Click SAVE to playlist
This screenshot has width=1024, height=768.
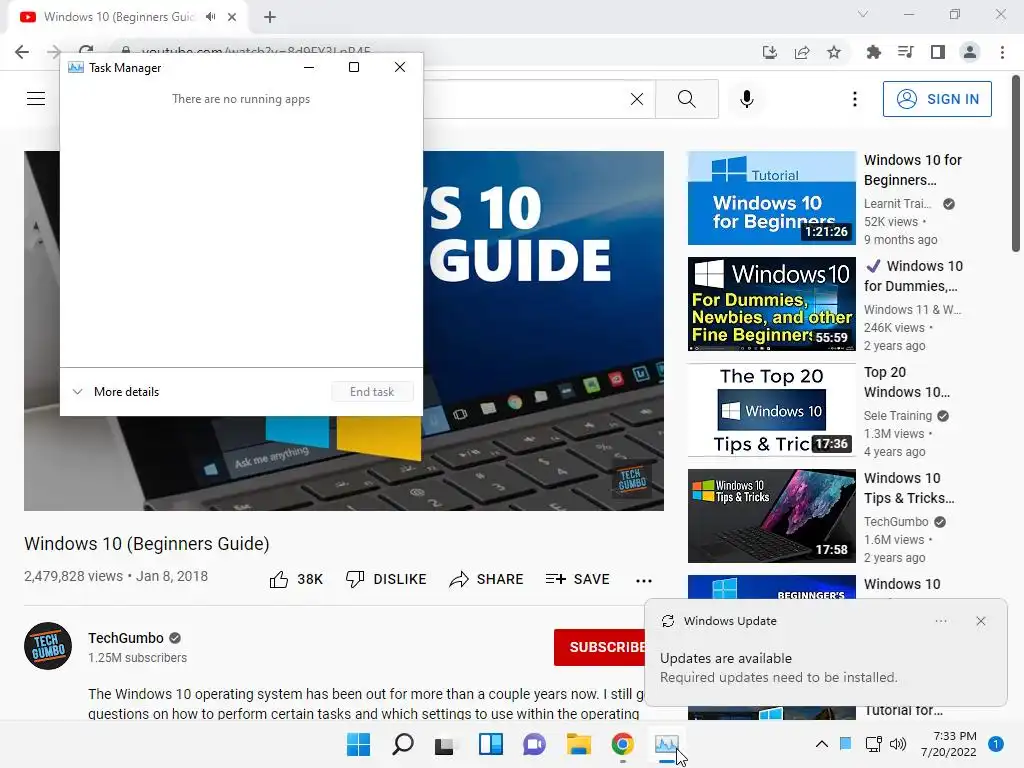coord(577,579)
